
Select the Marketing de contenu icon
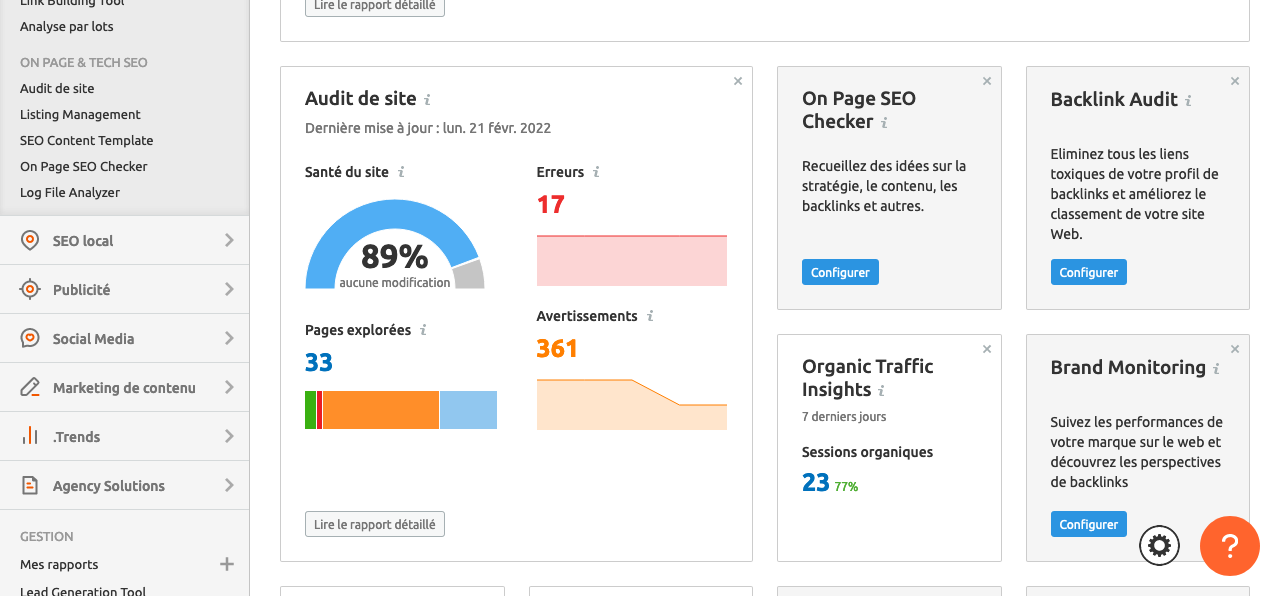pyautogui.click(x=28, y=387)
